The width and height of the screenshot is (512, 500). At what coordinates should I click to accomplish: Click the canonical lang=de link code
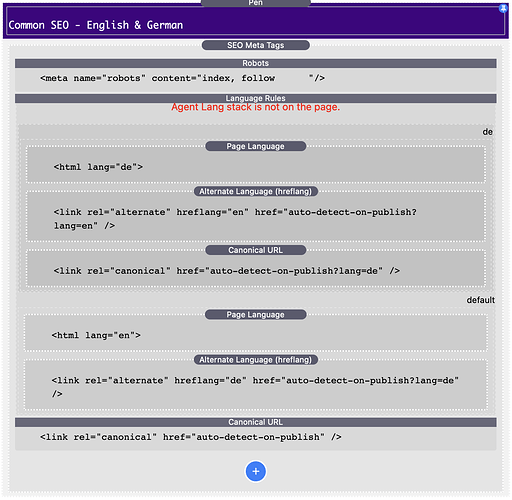tap(227, 271)
